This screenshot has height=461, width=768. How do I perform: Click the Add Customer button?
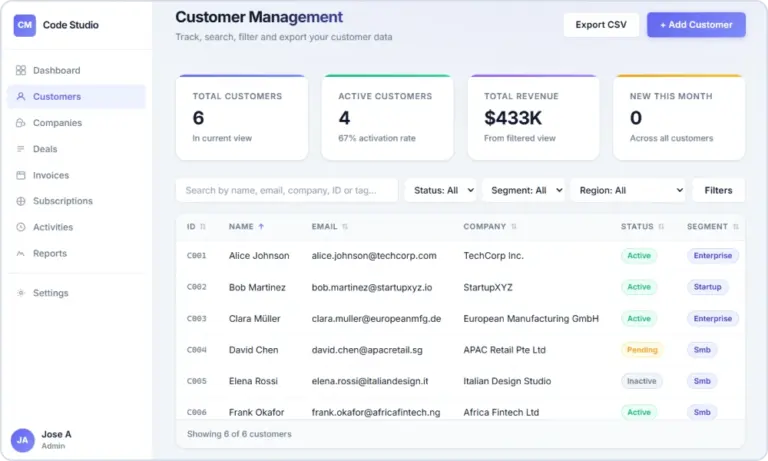[x=696, y=25]
